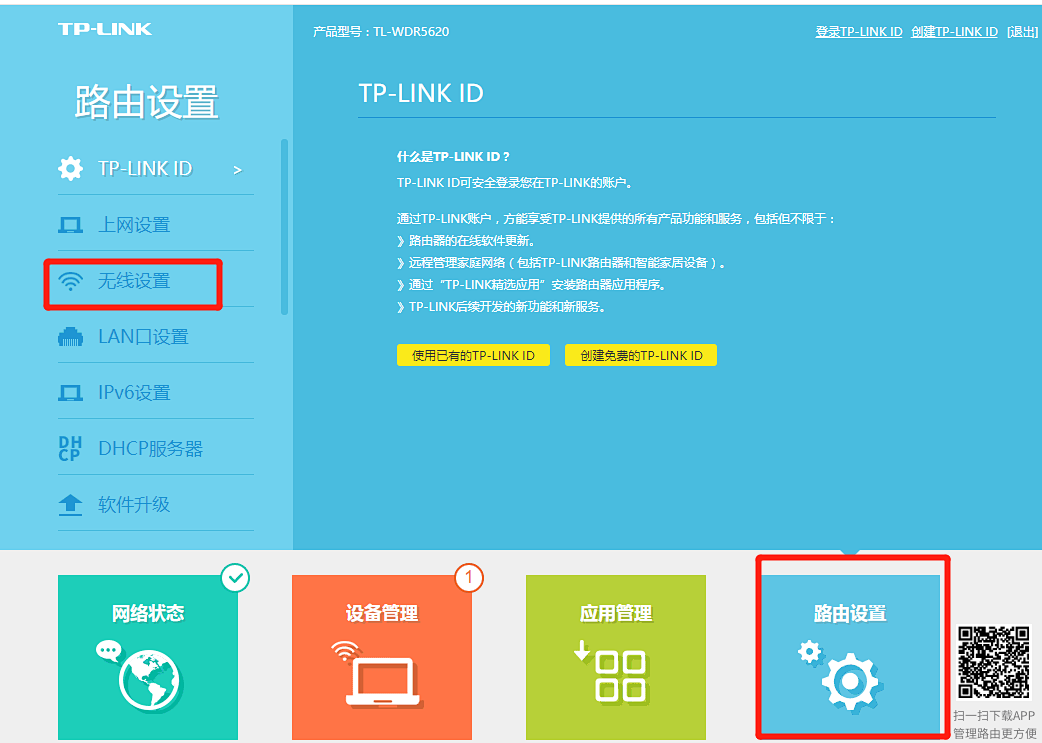
Task: Open 软件升级 menu item
Action: click(x=156, y=504)
